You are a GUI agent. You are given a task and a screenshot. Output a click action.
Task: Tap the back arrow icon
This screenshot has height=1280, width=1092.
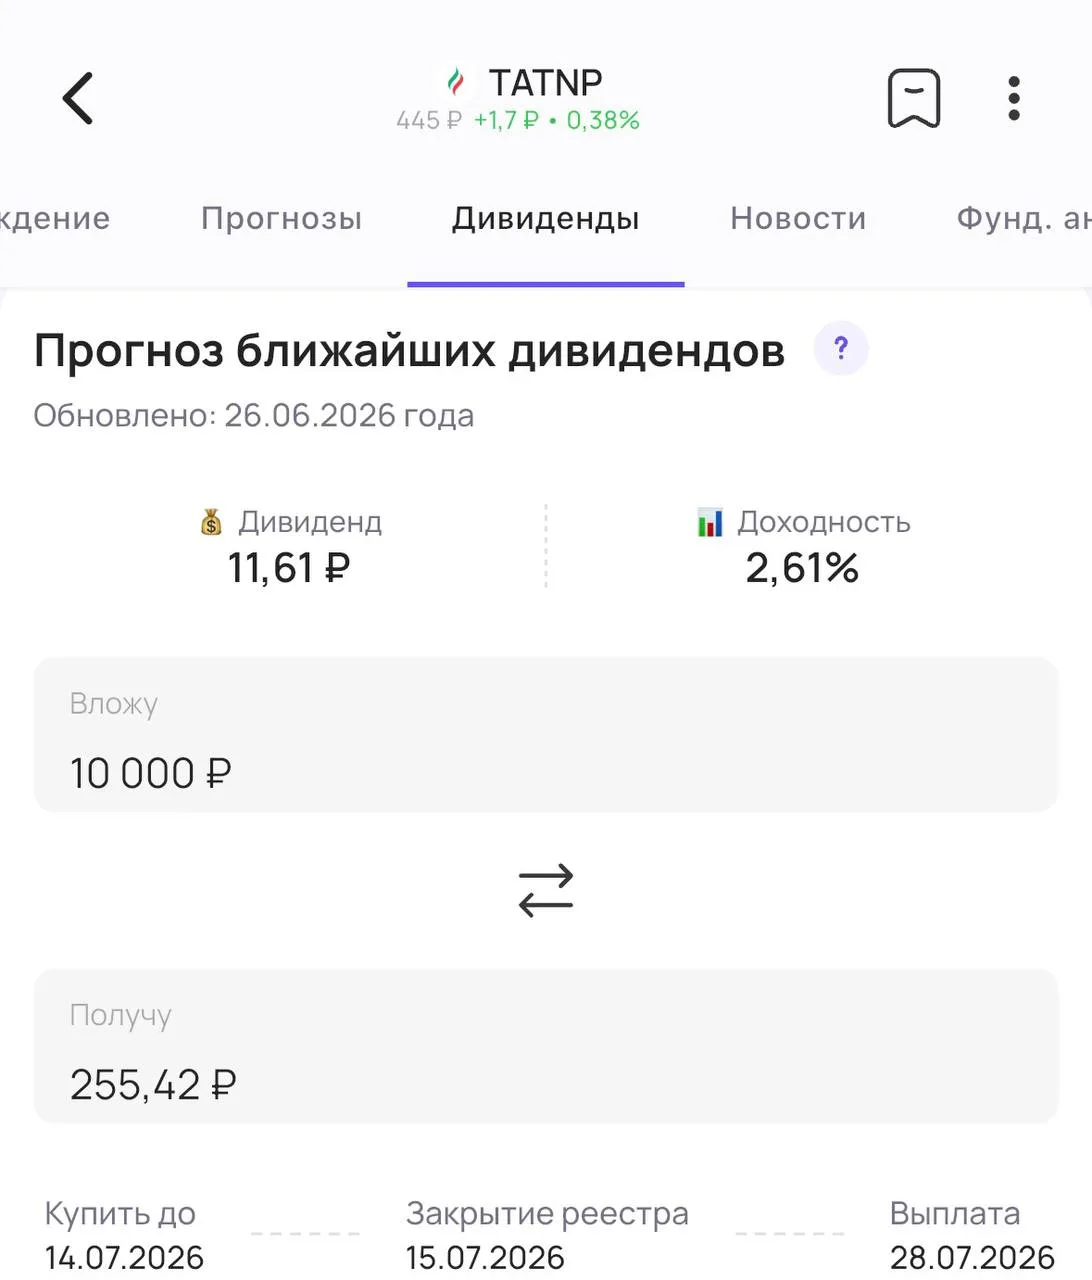tap(77, 98)
